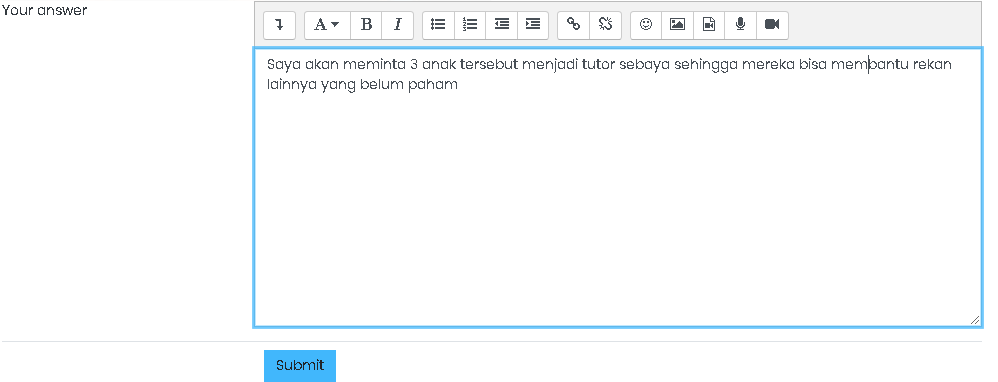Apply italic formatting
The image size is (998, 382).
(x=398, y=25)
